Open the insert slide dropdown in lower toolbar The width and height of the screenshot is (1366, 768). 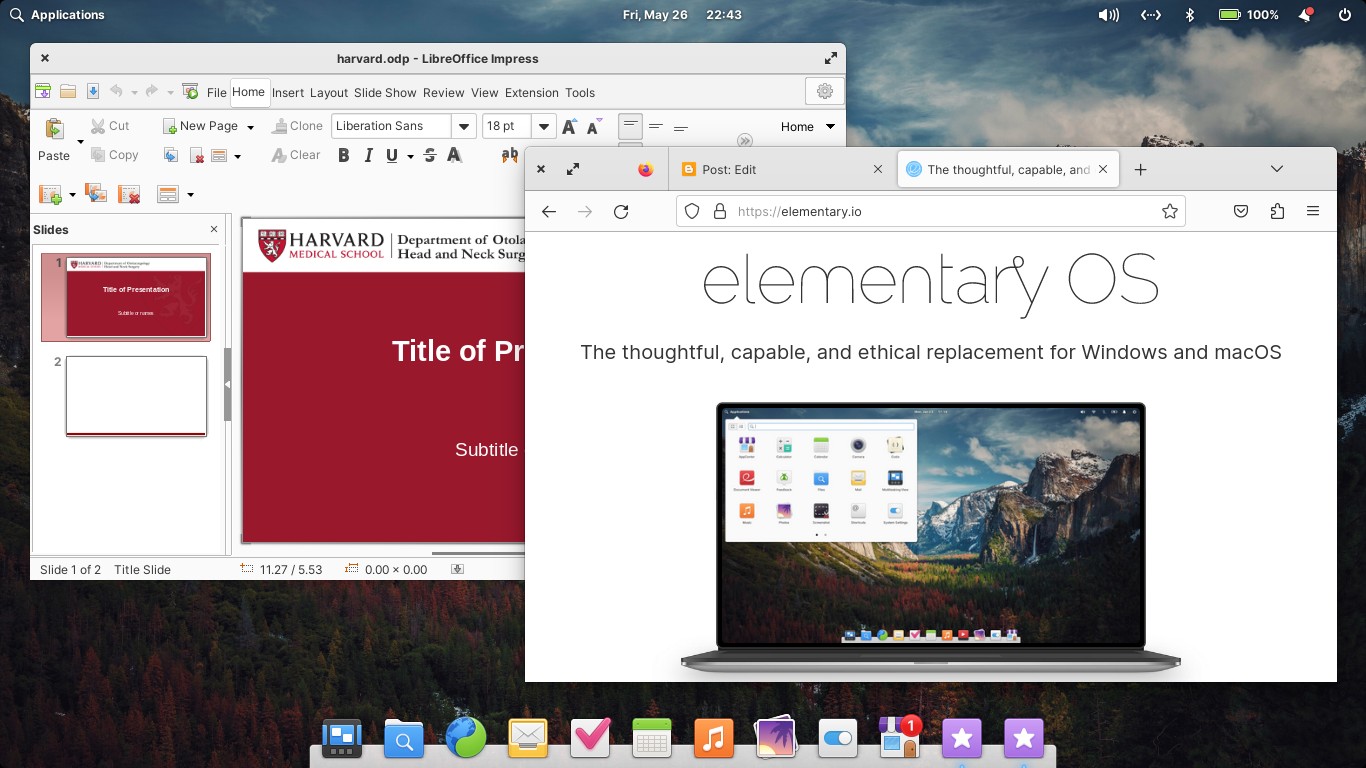coord(72,195)
